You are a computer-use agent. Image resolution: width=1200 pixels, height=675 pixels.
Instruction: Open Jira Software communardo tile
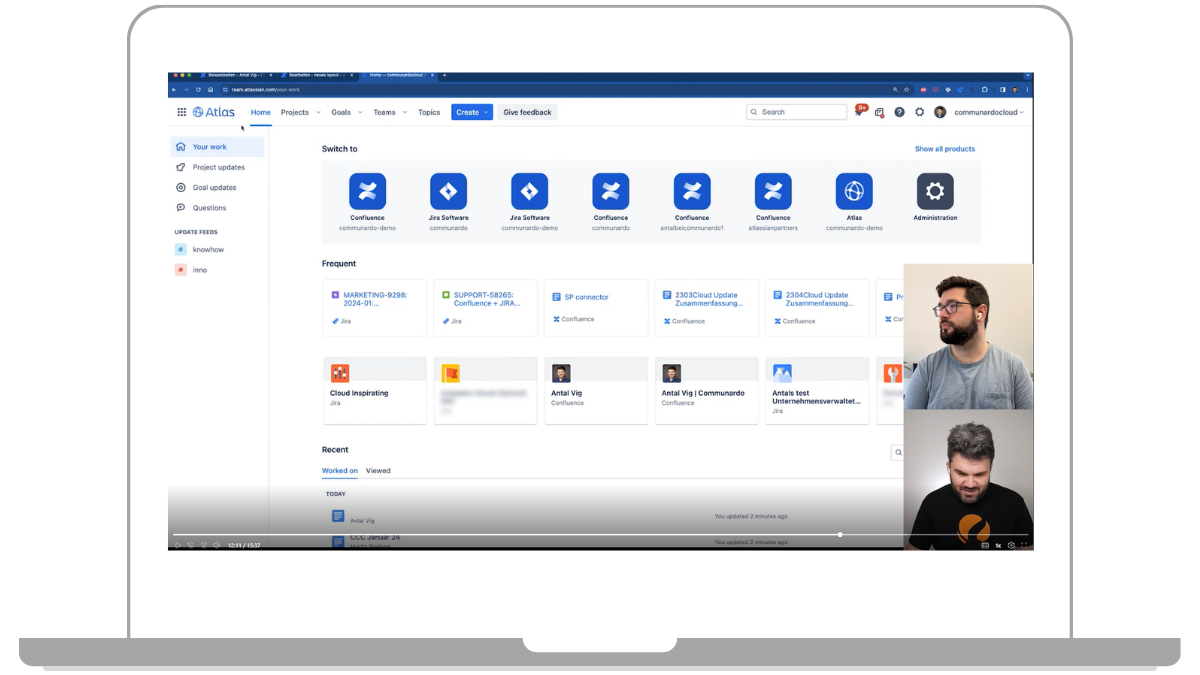click(x=448, y=192)
